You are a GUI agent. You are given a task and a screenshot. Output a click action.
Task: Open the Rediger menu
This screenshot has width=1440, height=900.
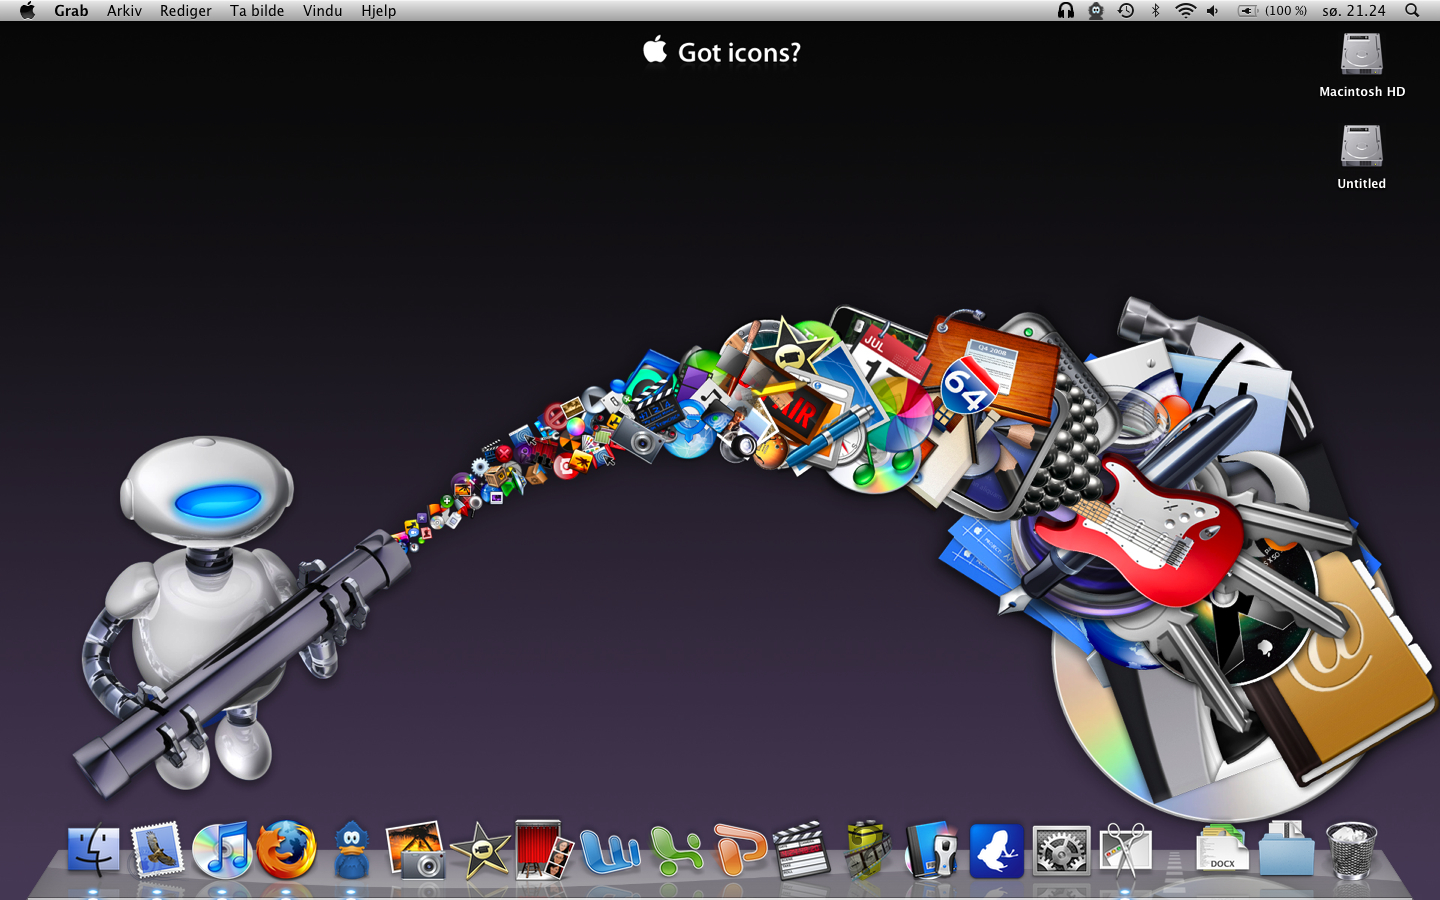(185, 10)
